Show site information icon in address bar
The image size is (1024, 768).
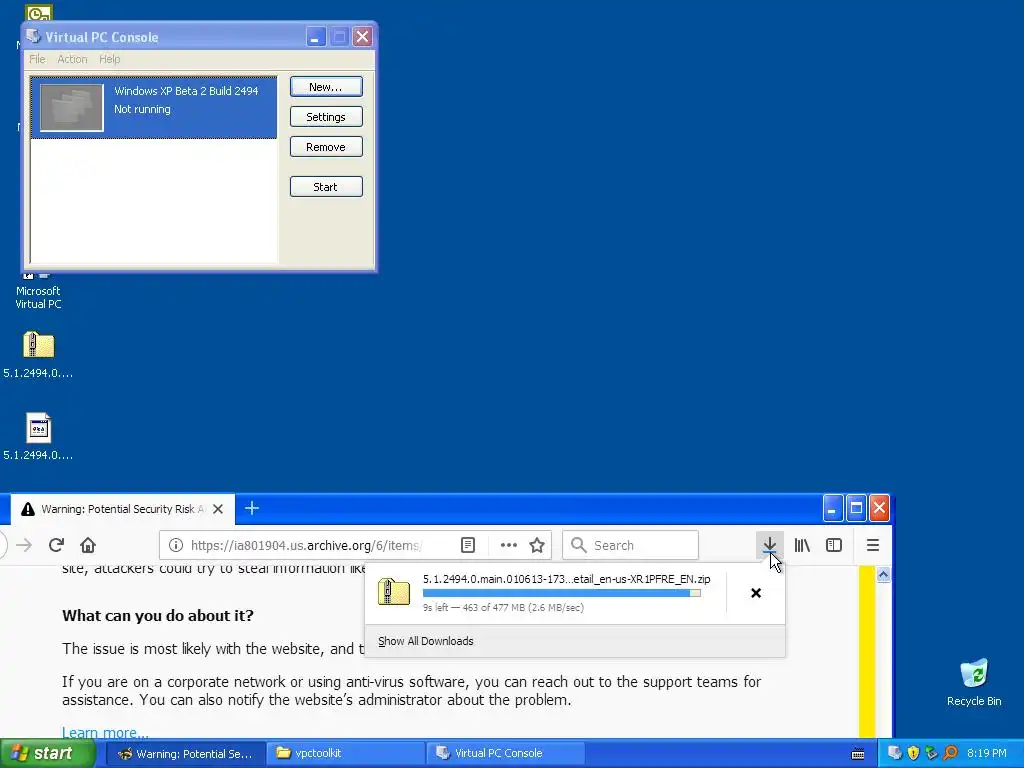[x=176, y=545]
